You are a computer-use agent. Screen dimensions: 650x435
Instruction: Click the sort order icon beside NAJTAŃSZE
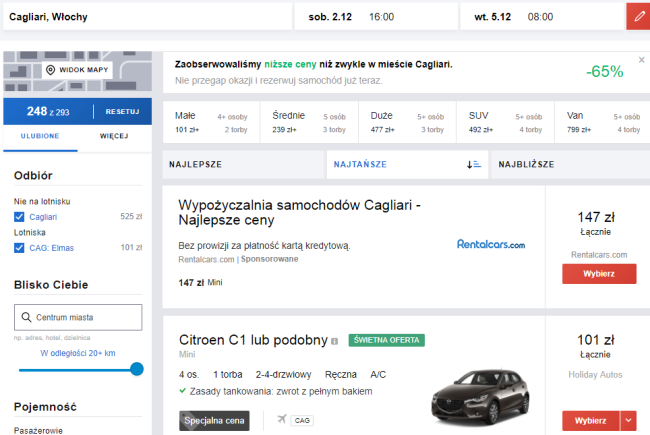click(474, 164)
